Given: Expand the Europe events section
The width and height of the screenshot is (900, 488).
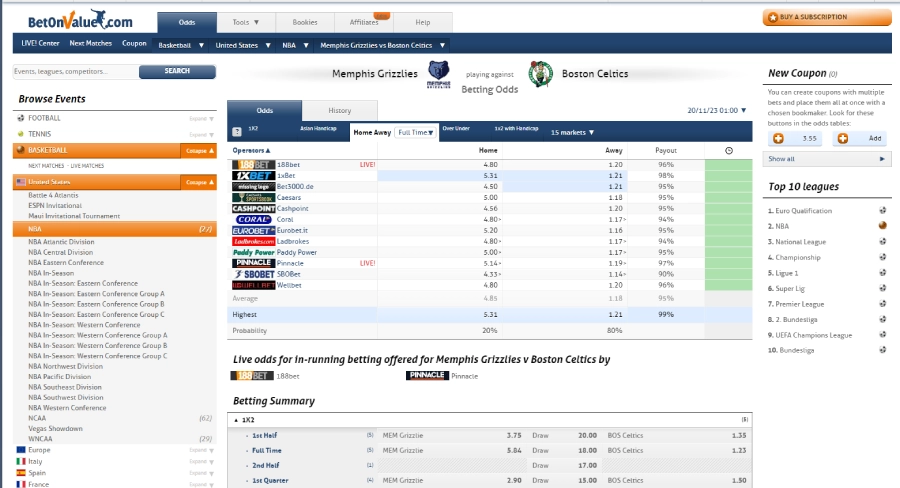Looking at the screenshot, I should [x=201, y=450].
